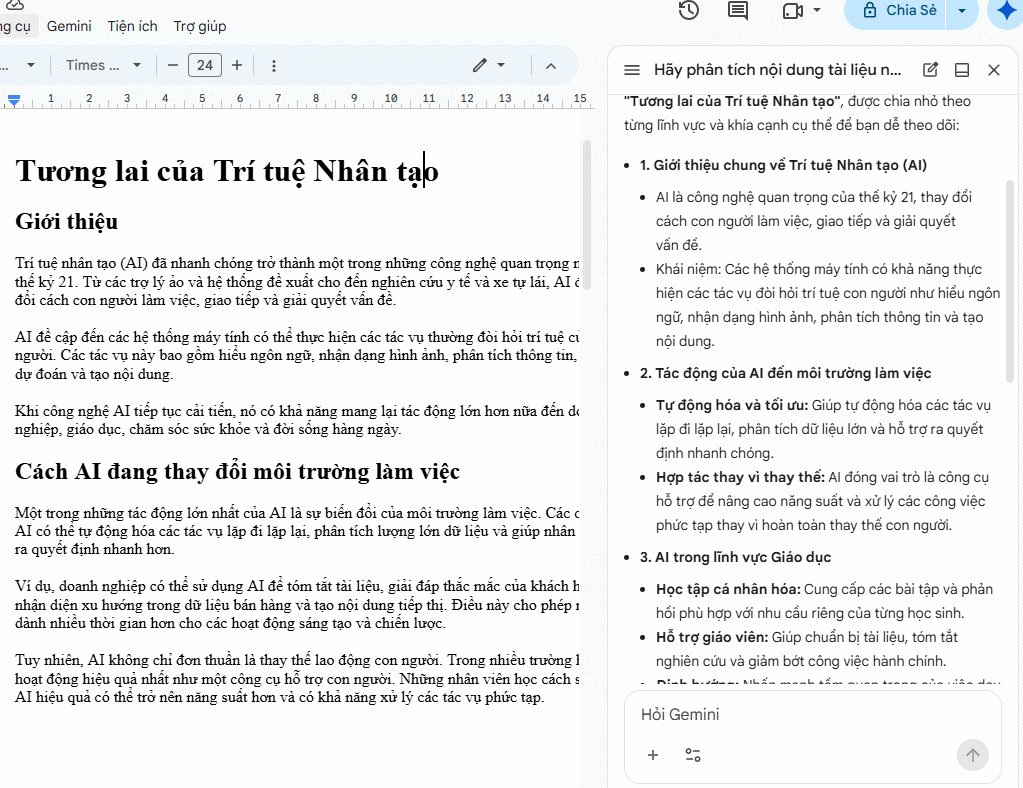Click the paragraph starting 'Tuy nhiên, AI không chỉ'
Screen dimensions: 1023x788
(297, 678)
